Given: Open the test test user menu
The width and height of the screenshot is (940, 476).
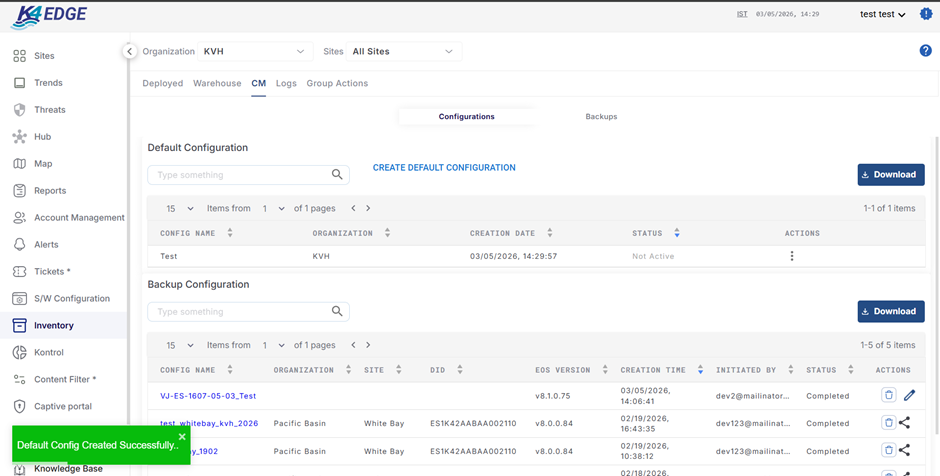Looking at the screenshot, I should (x=882, y=14).
